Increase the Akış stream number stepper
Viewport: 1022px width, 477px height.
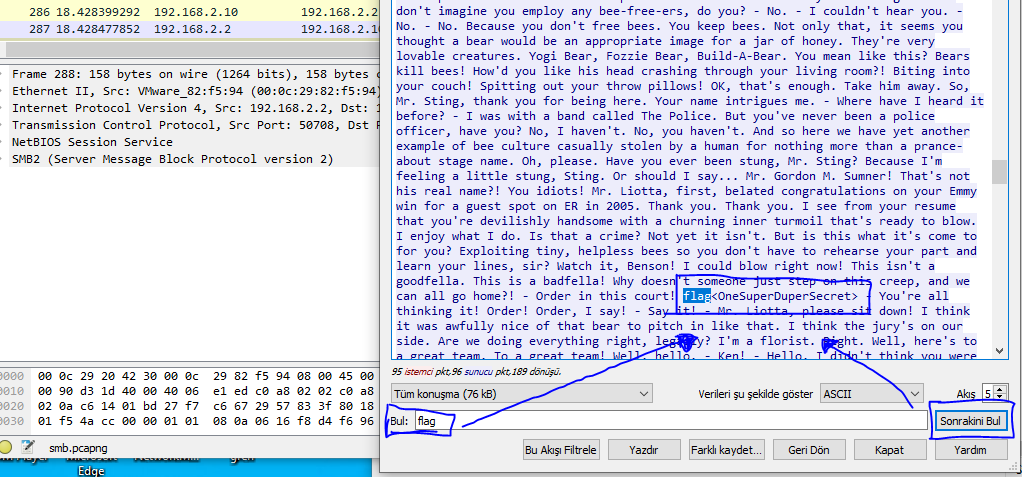(1000, 389)
